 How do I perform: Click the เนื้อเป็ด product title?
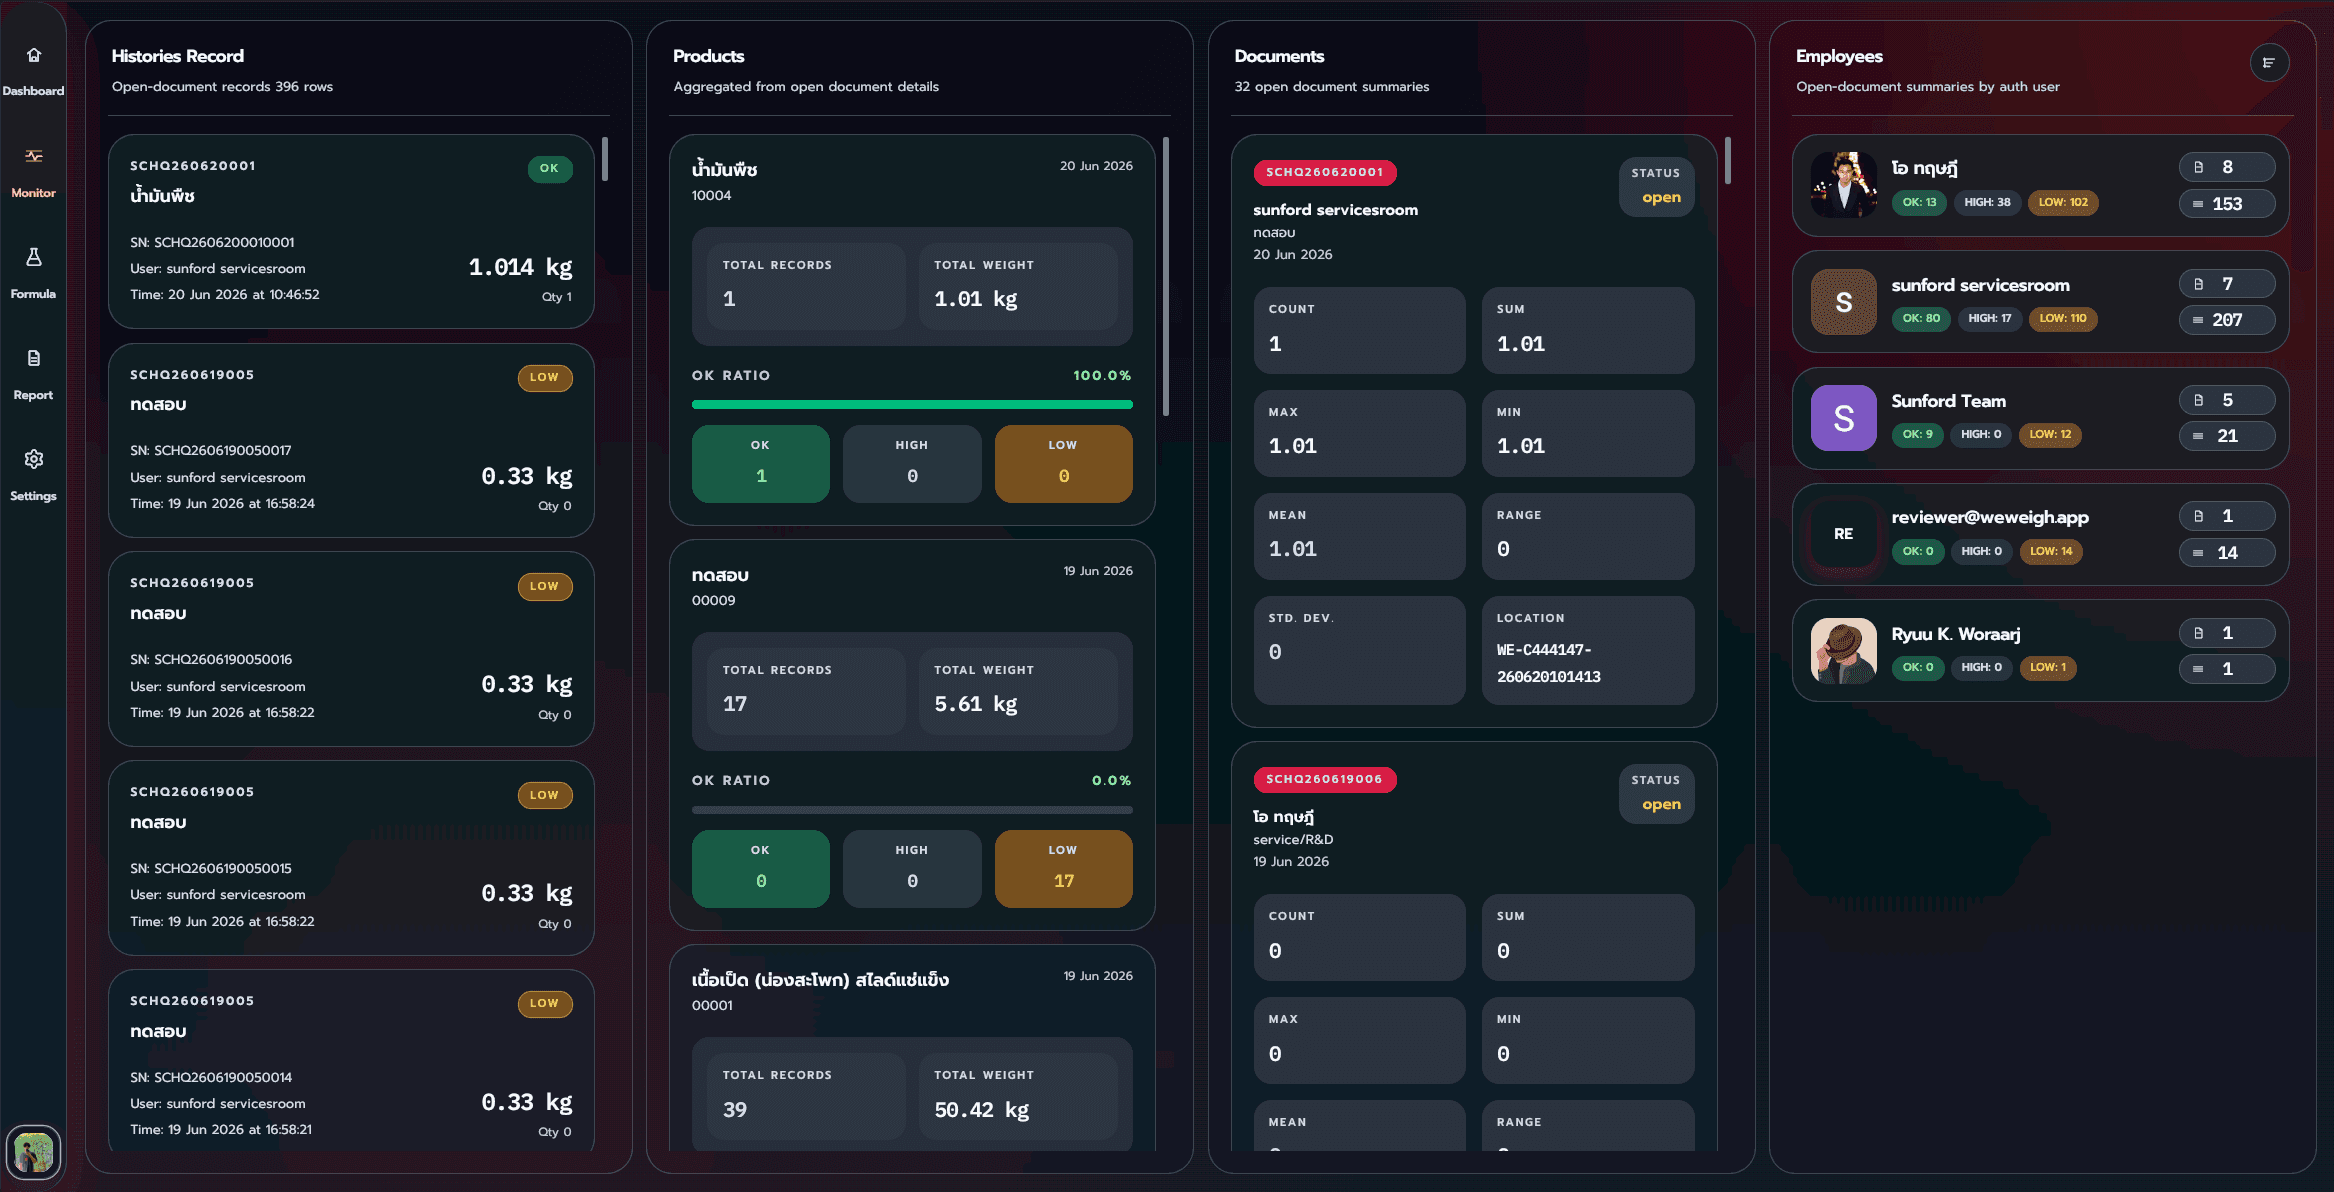[x=820, y=980]
